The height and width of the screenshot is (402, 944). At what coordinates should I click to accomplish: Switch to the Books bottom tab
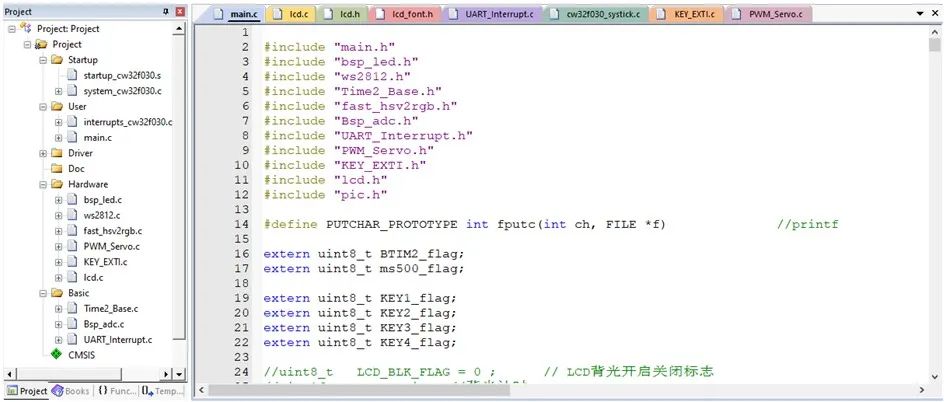click(70, 391)
